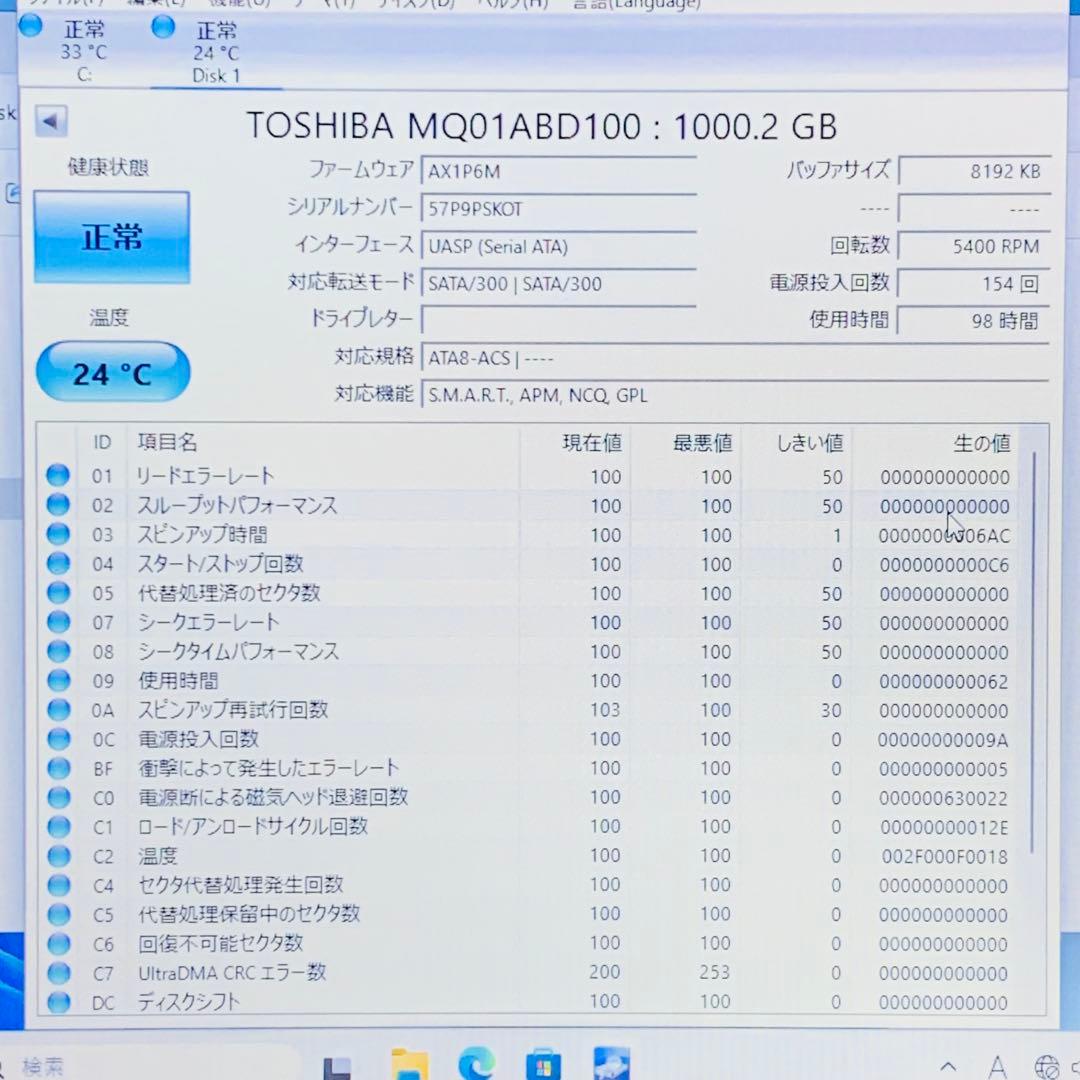1080x1080 pixels.
Task: Open Microsoft Edge from the taskbar
Action: tap(477, 1063)
